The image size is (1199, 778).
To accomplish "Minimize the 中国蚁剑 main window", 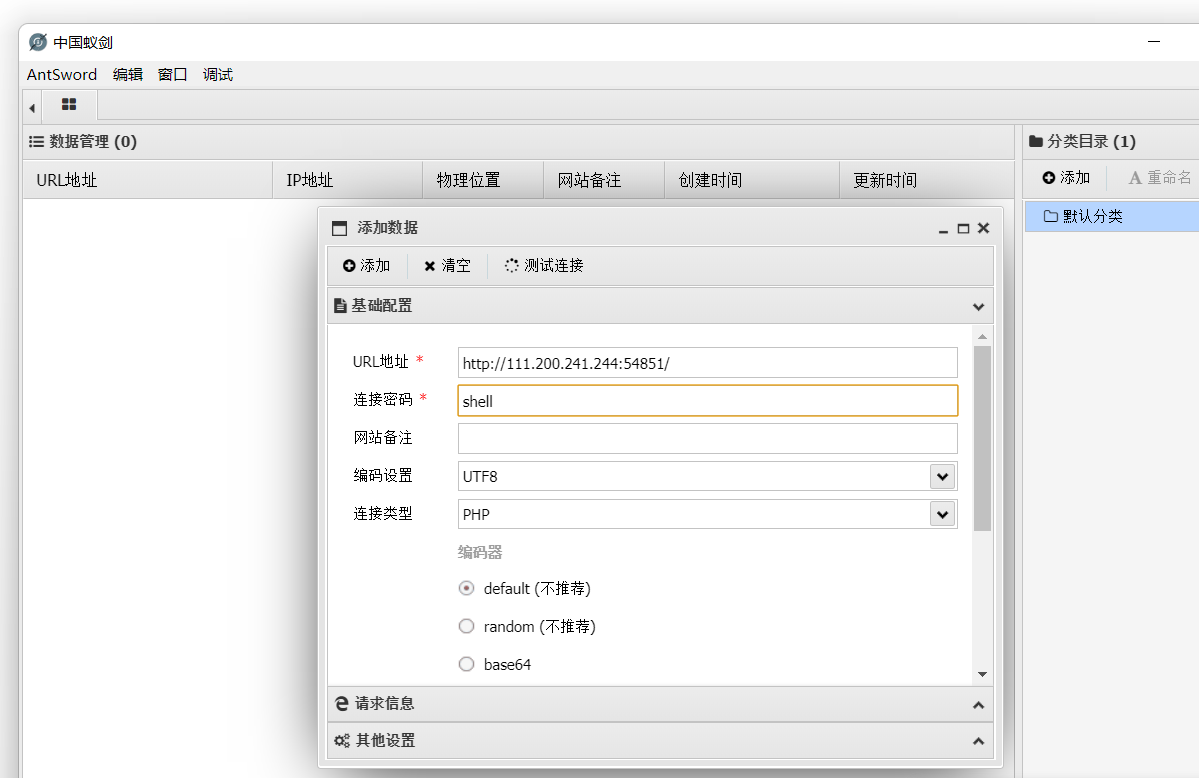I will (x=1154, y=41).
